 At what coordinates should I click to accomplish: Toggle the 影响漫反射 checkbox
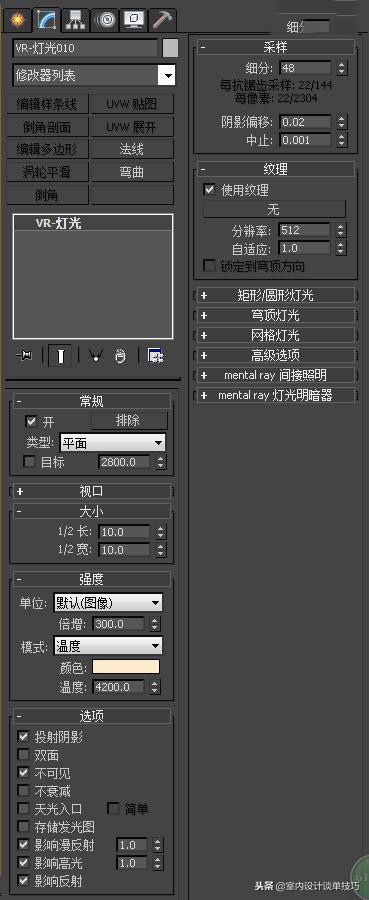pos(24,845)
